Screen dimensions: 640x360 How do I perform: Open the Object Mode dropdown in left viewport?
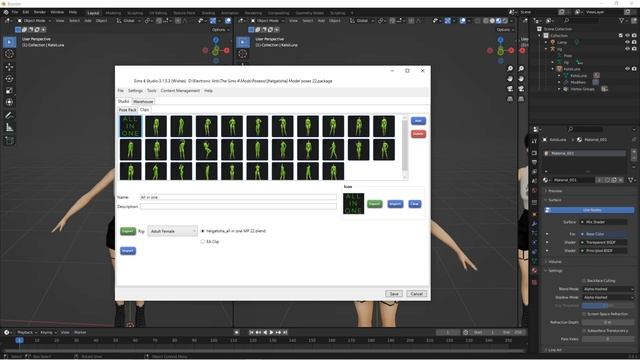(x=34, y=20)
